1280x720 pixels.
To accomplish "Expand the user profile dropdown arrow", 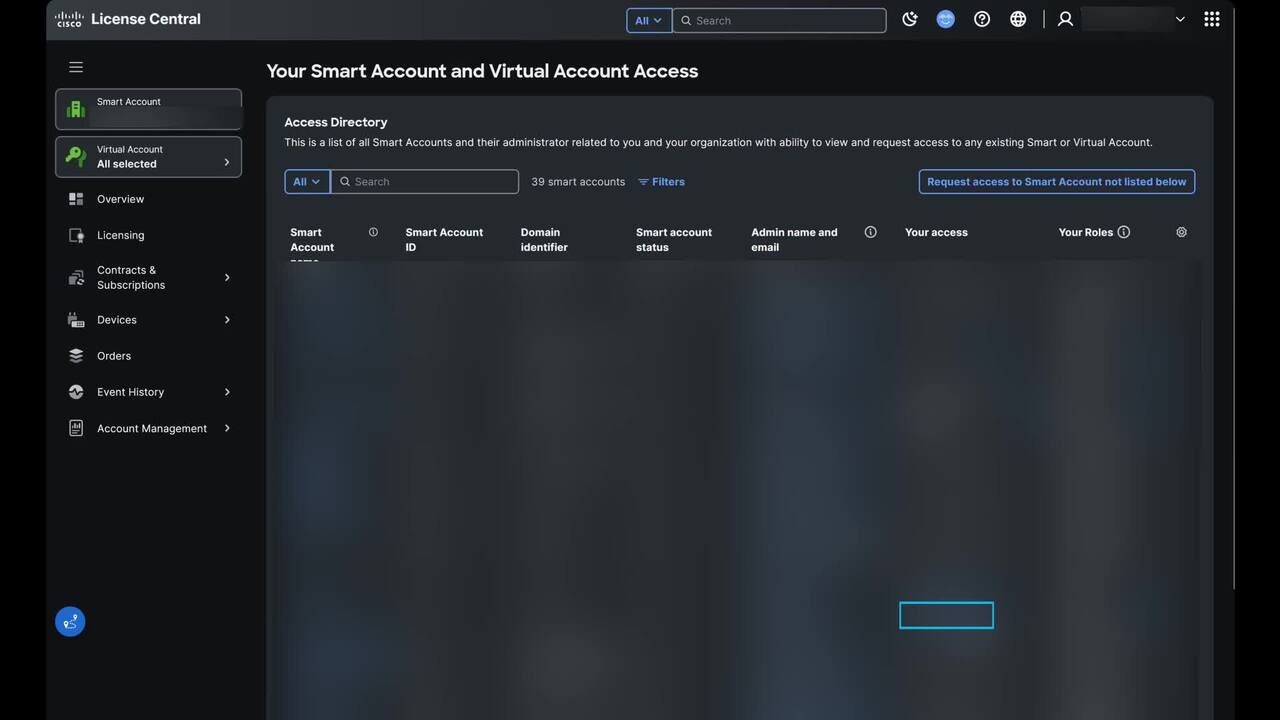I will 1180,19.
